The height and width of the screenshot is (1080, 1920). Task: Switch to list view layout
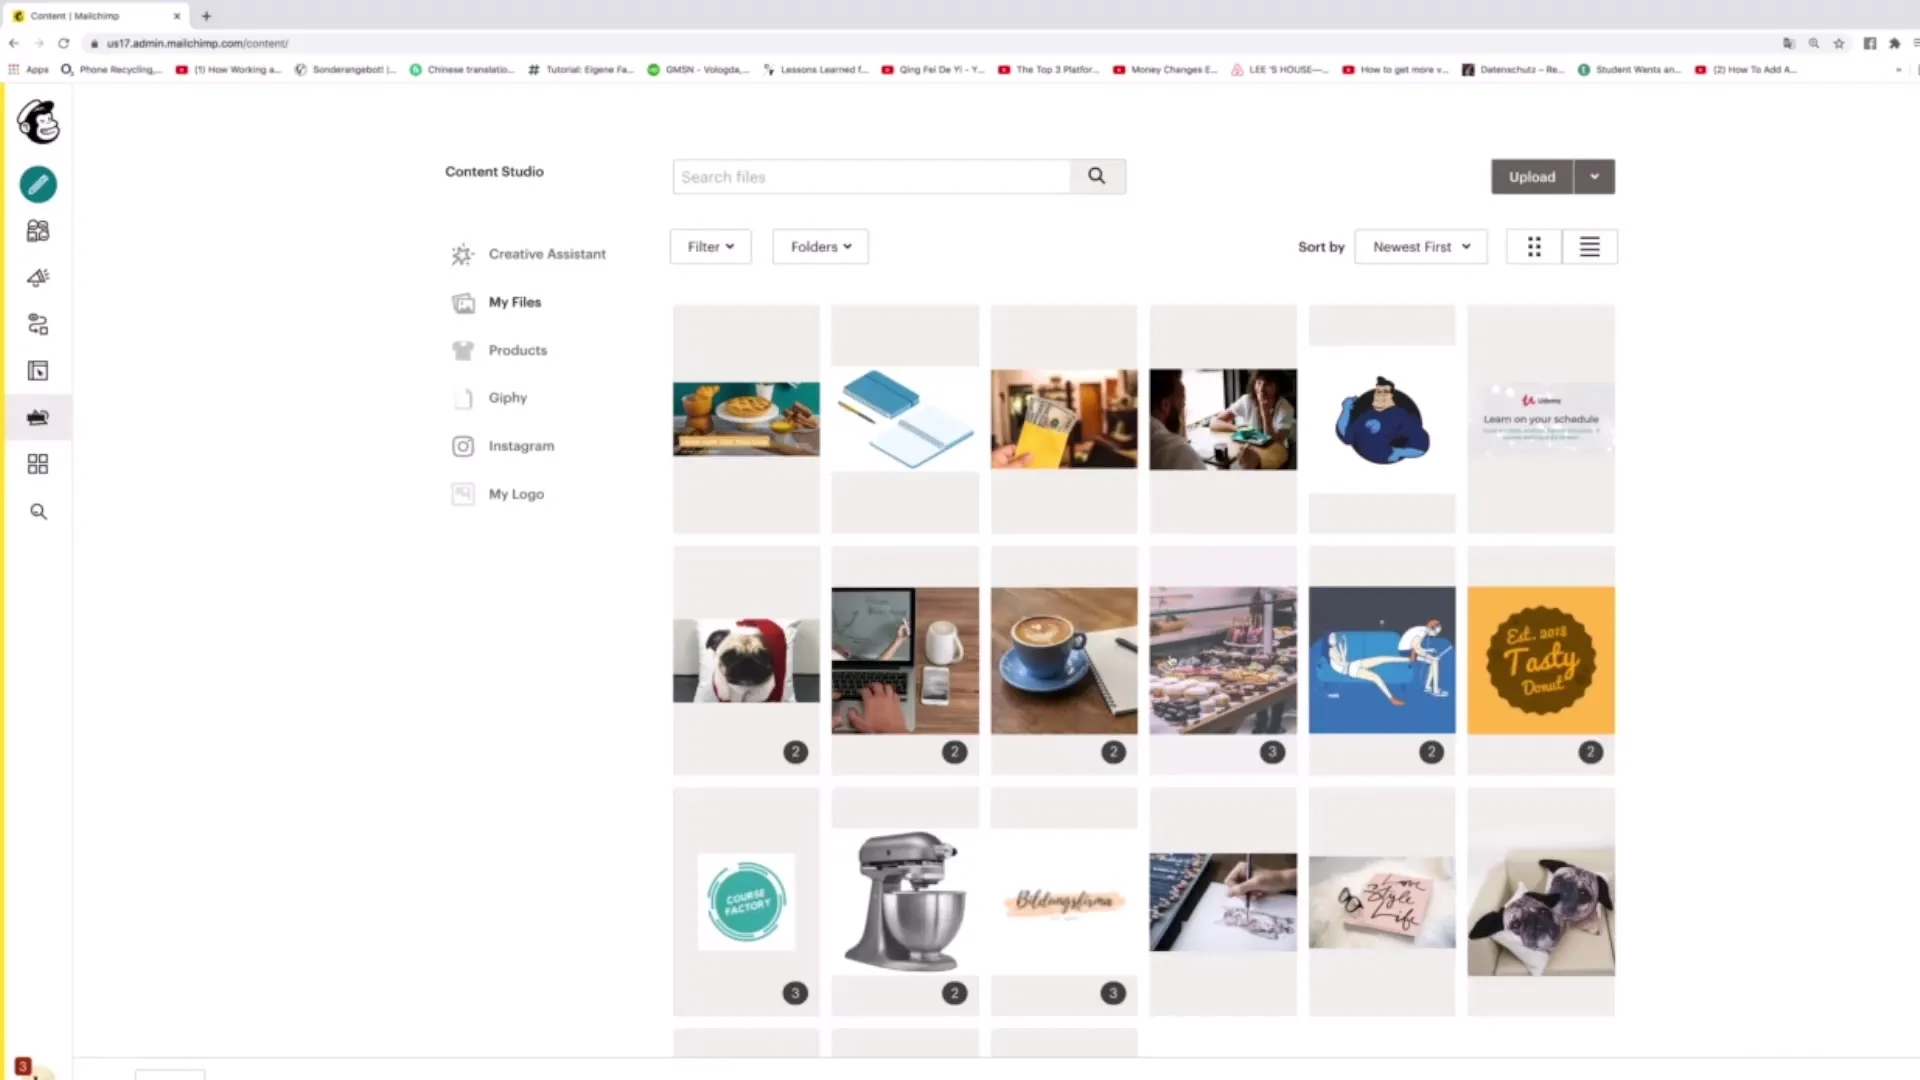coord(1589,247)
